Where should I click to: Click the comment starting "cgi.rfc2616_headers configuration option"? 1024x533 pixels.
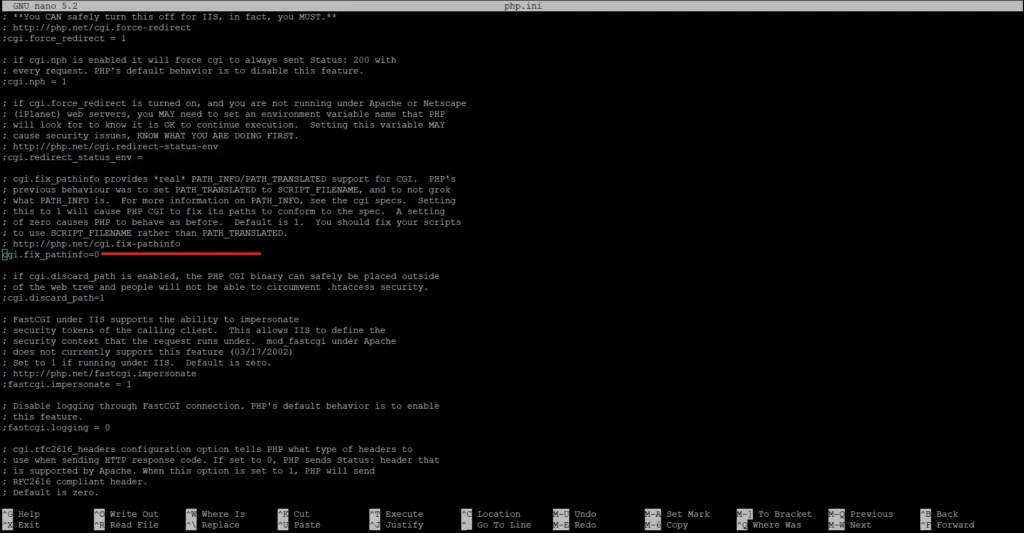click(x=207, y=449)
